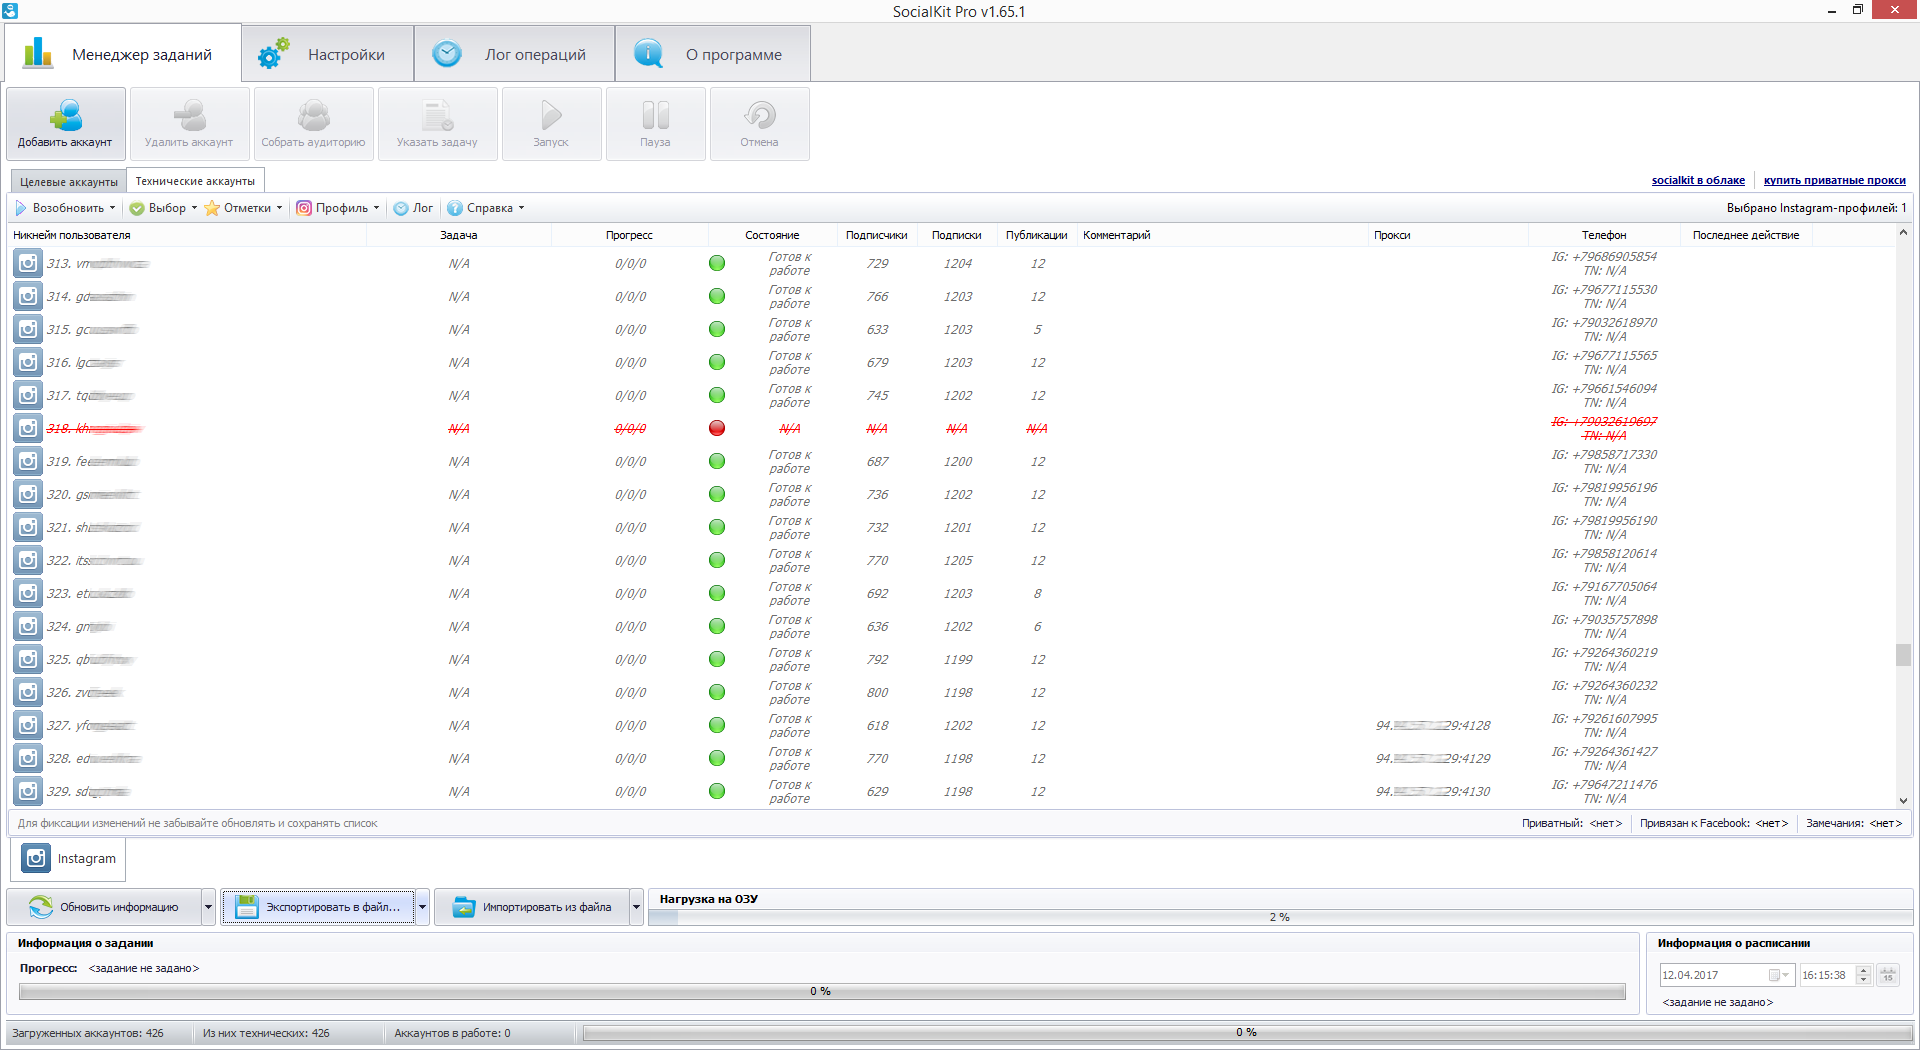Click the task progress bar 0 %
Viewport: 1920px width, 1050px height.
(x=821, y=991)
